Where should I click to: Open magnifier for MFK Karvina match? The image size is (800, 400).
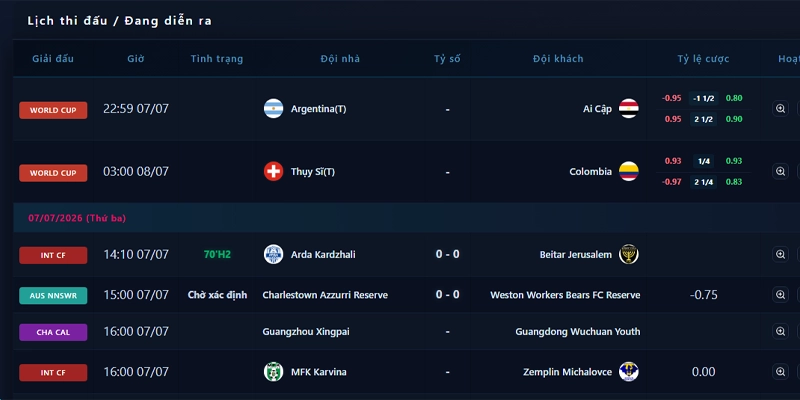point(780,372)
